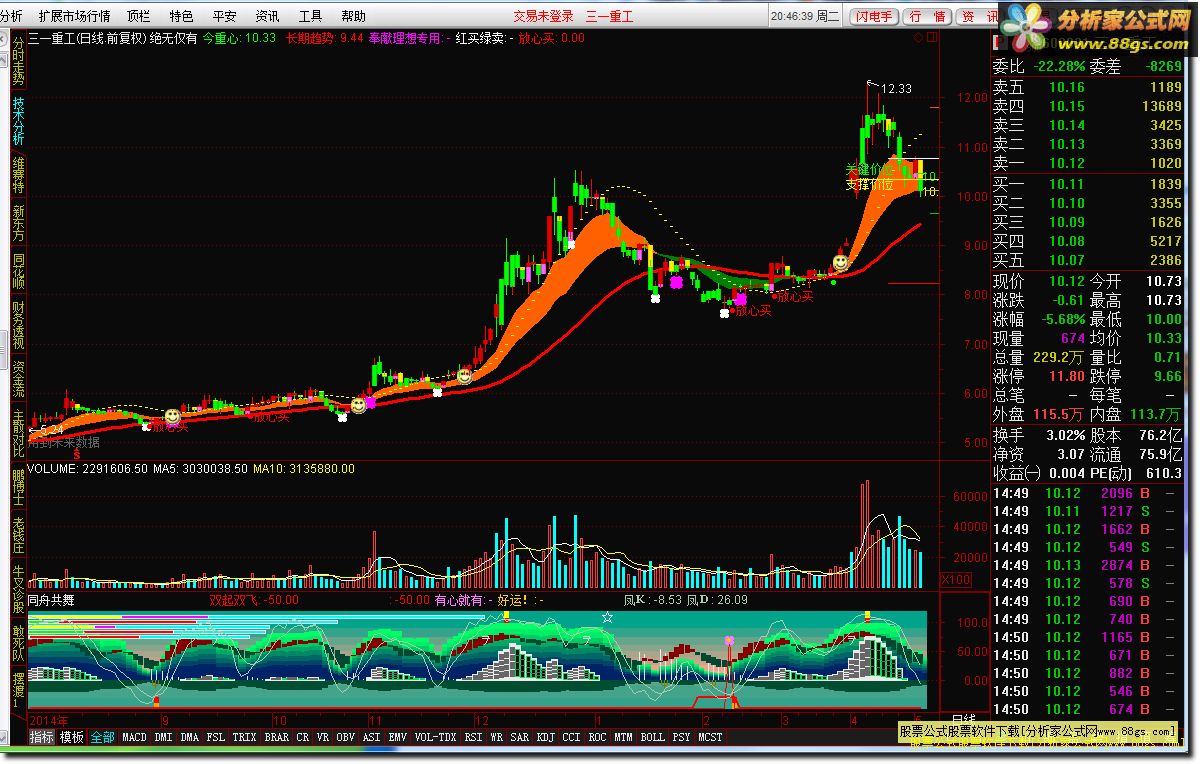The height and width of the screenshot is (764, 1200).
Task: Switch to the 技术分析 side tab
Action: [18, 121]
